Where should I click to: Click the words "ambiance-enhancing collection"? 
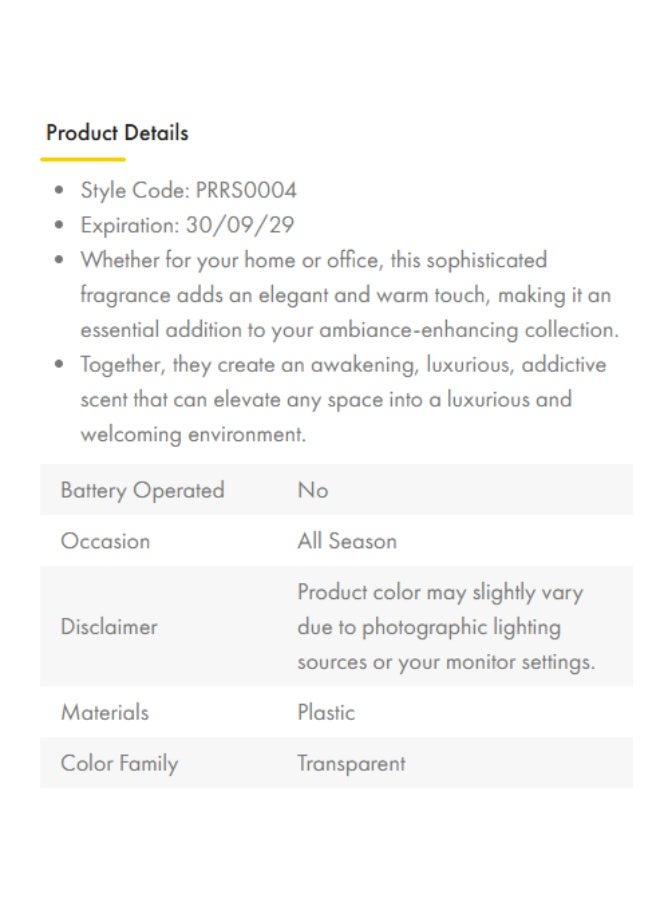pos(469,331)
